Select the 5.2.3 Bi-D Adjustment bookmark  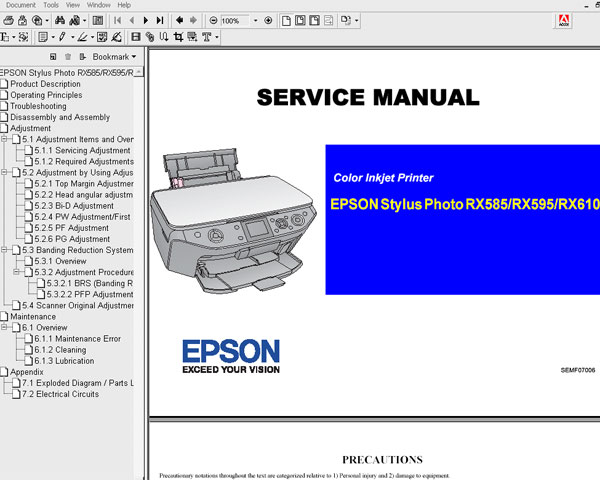[74, 206]
